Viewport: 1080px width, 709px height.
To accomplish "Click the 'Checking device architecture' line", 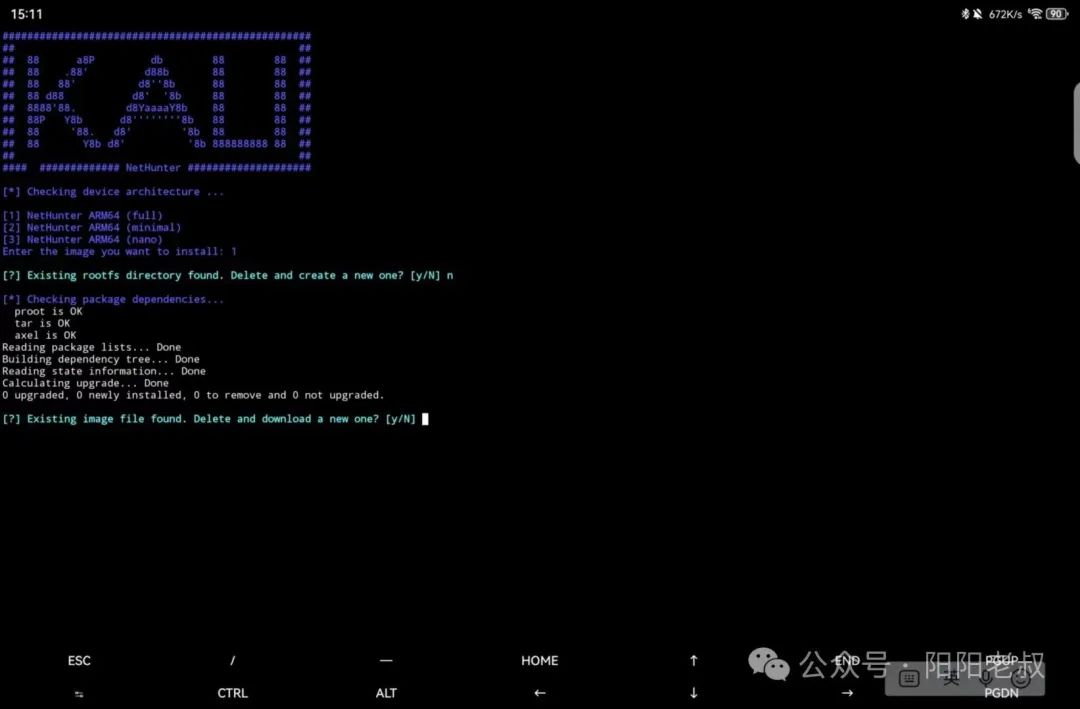I will 113,192.
